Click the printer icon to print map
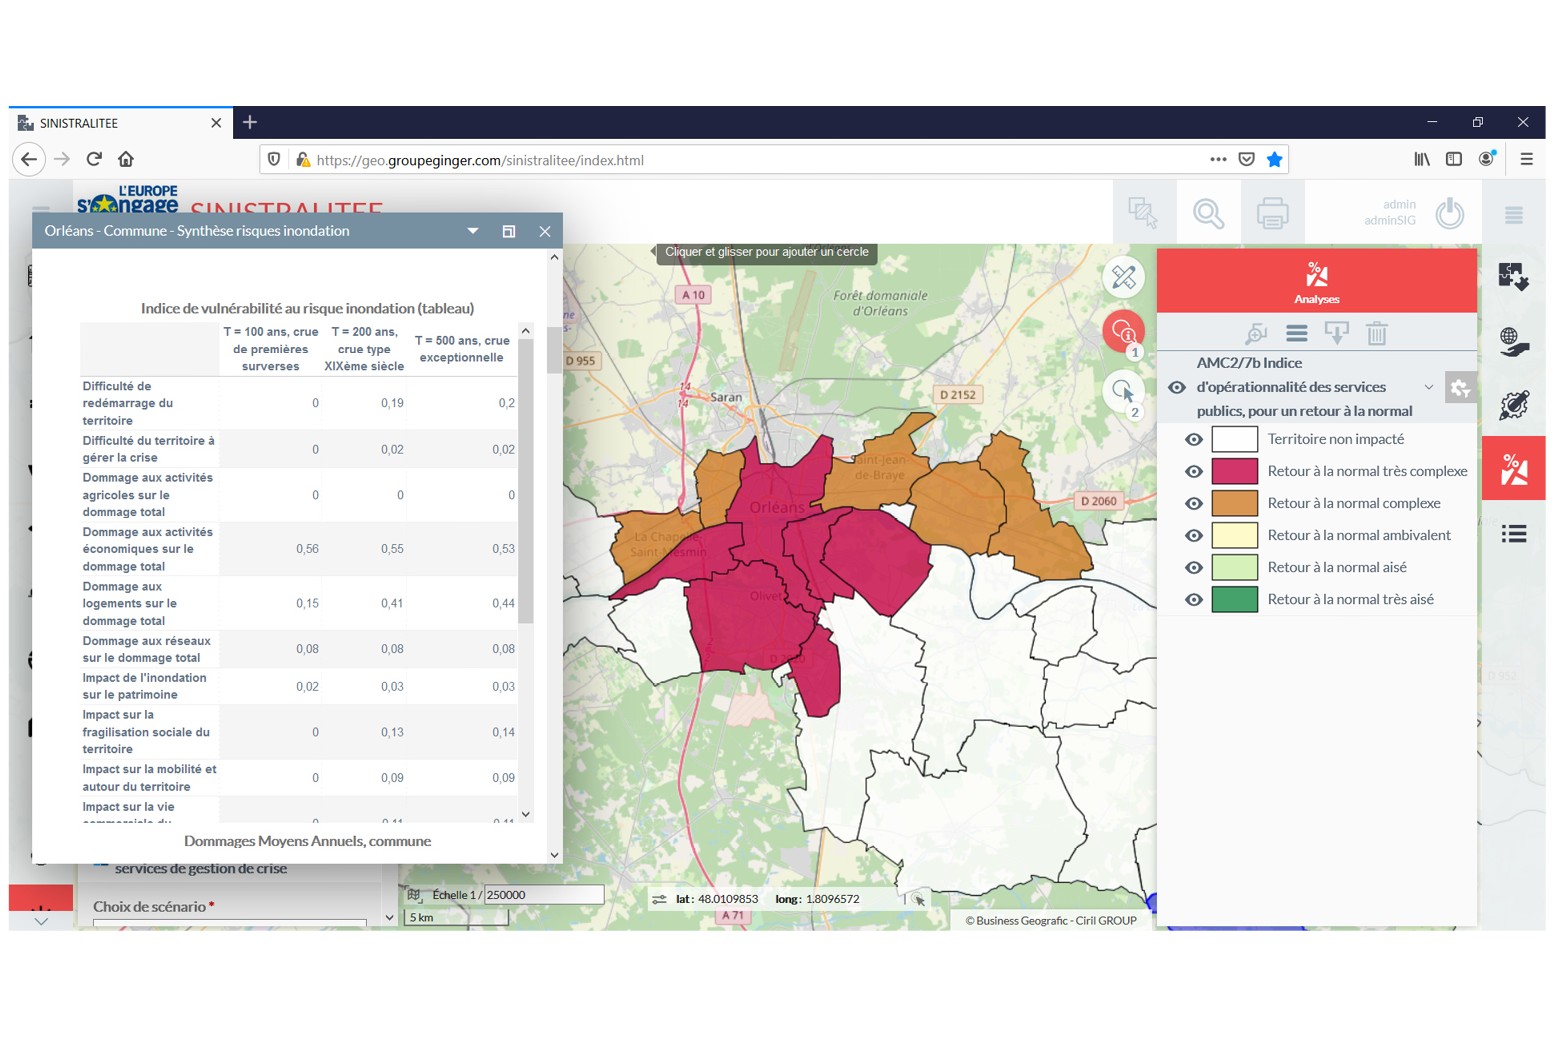The height and width of the screenshot is (1039, 1562). click(x=1272, y=213)
